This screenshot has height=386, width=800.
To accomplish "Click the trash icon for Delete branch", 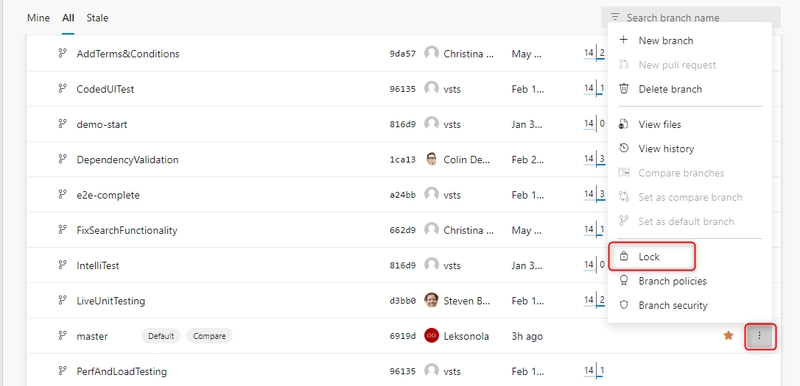I will click(x=623, y=89).
